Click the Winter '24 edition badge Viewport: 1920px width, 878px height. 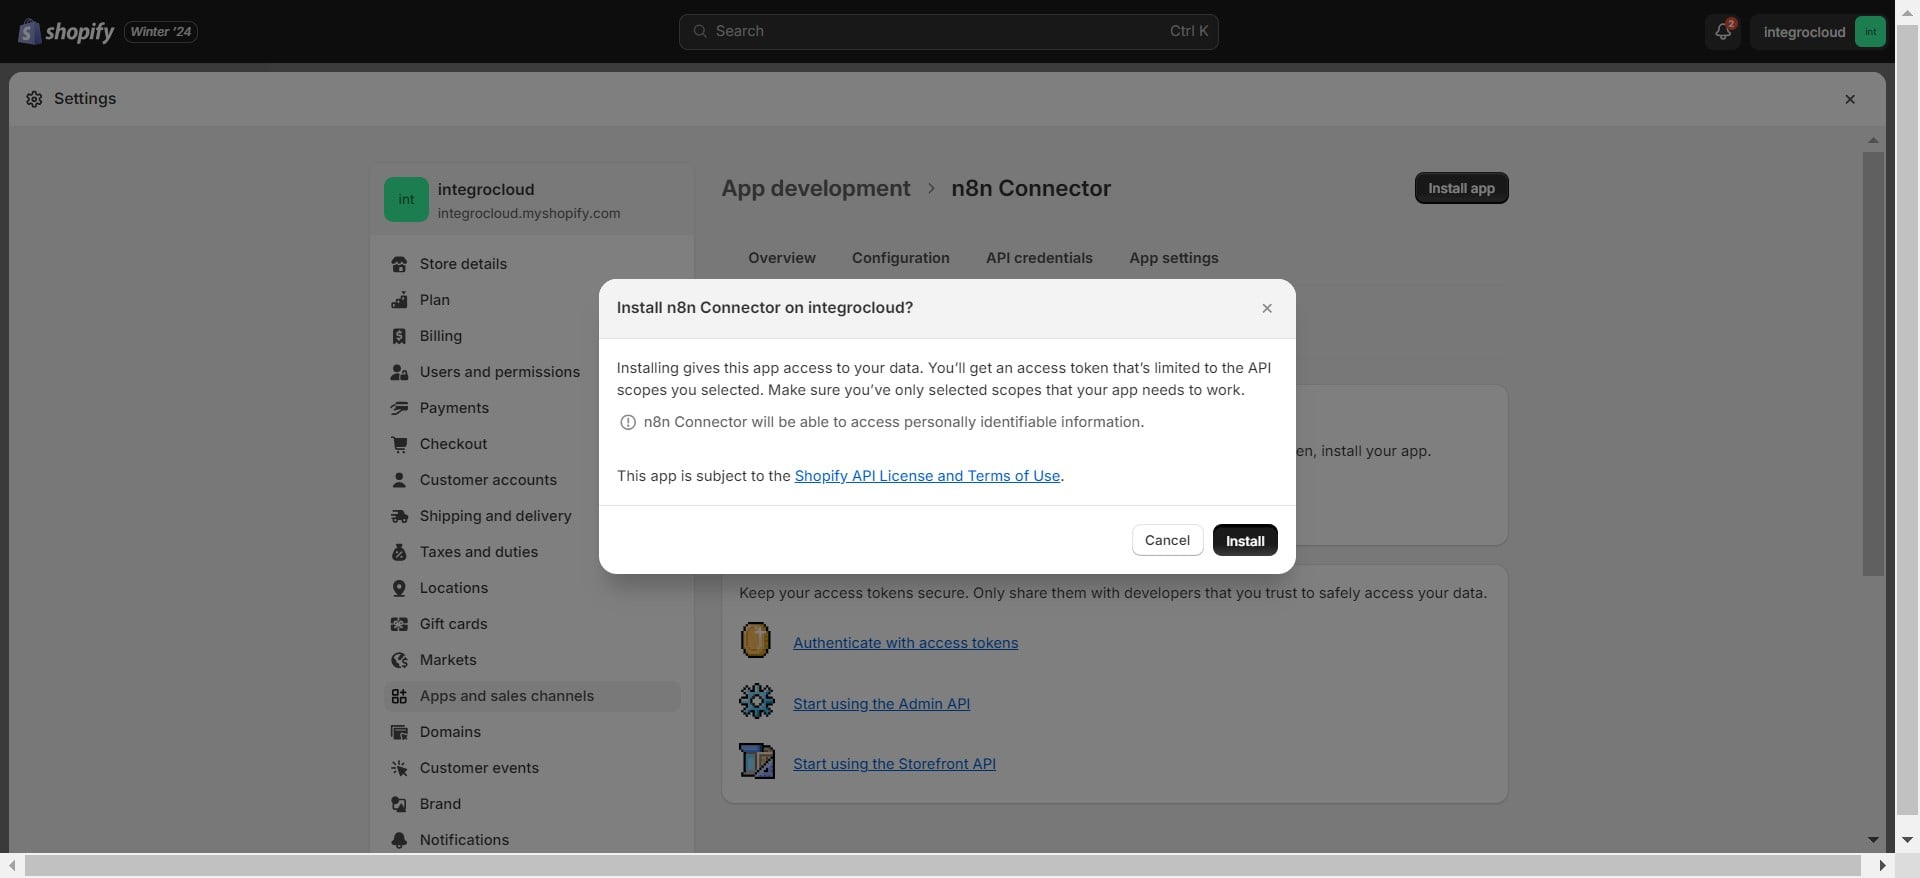pos(161,32)
